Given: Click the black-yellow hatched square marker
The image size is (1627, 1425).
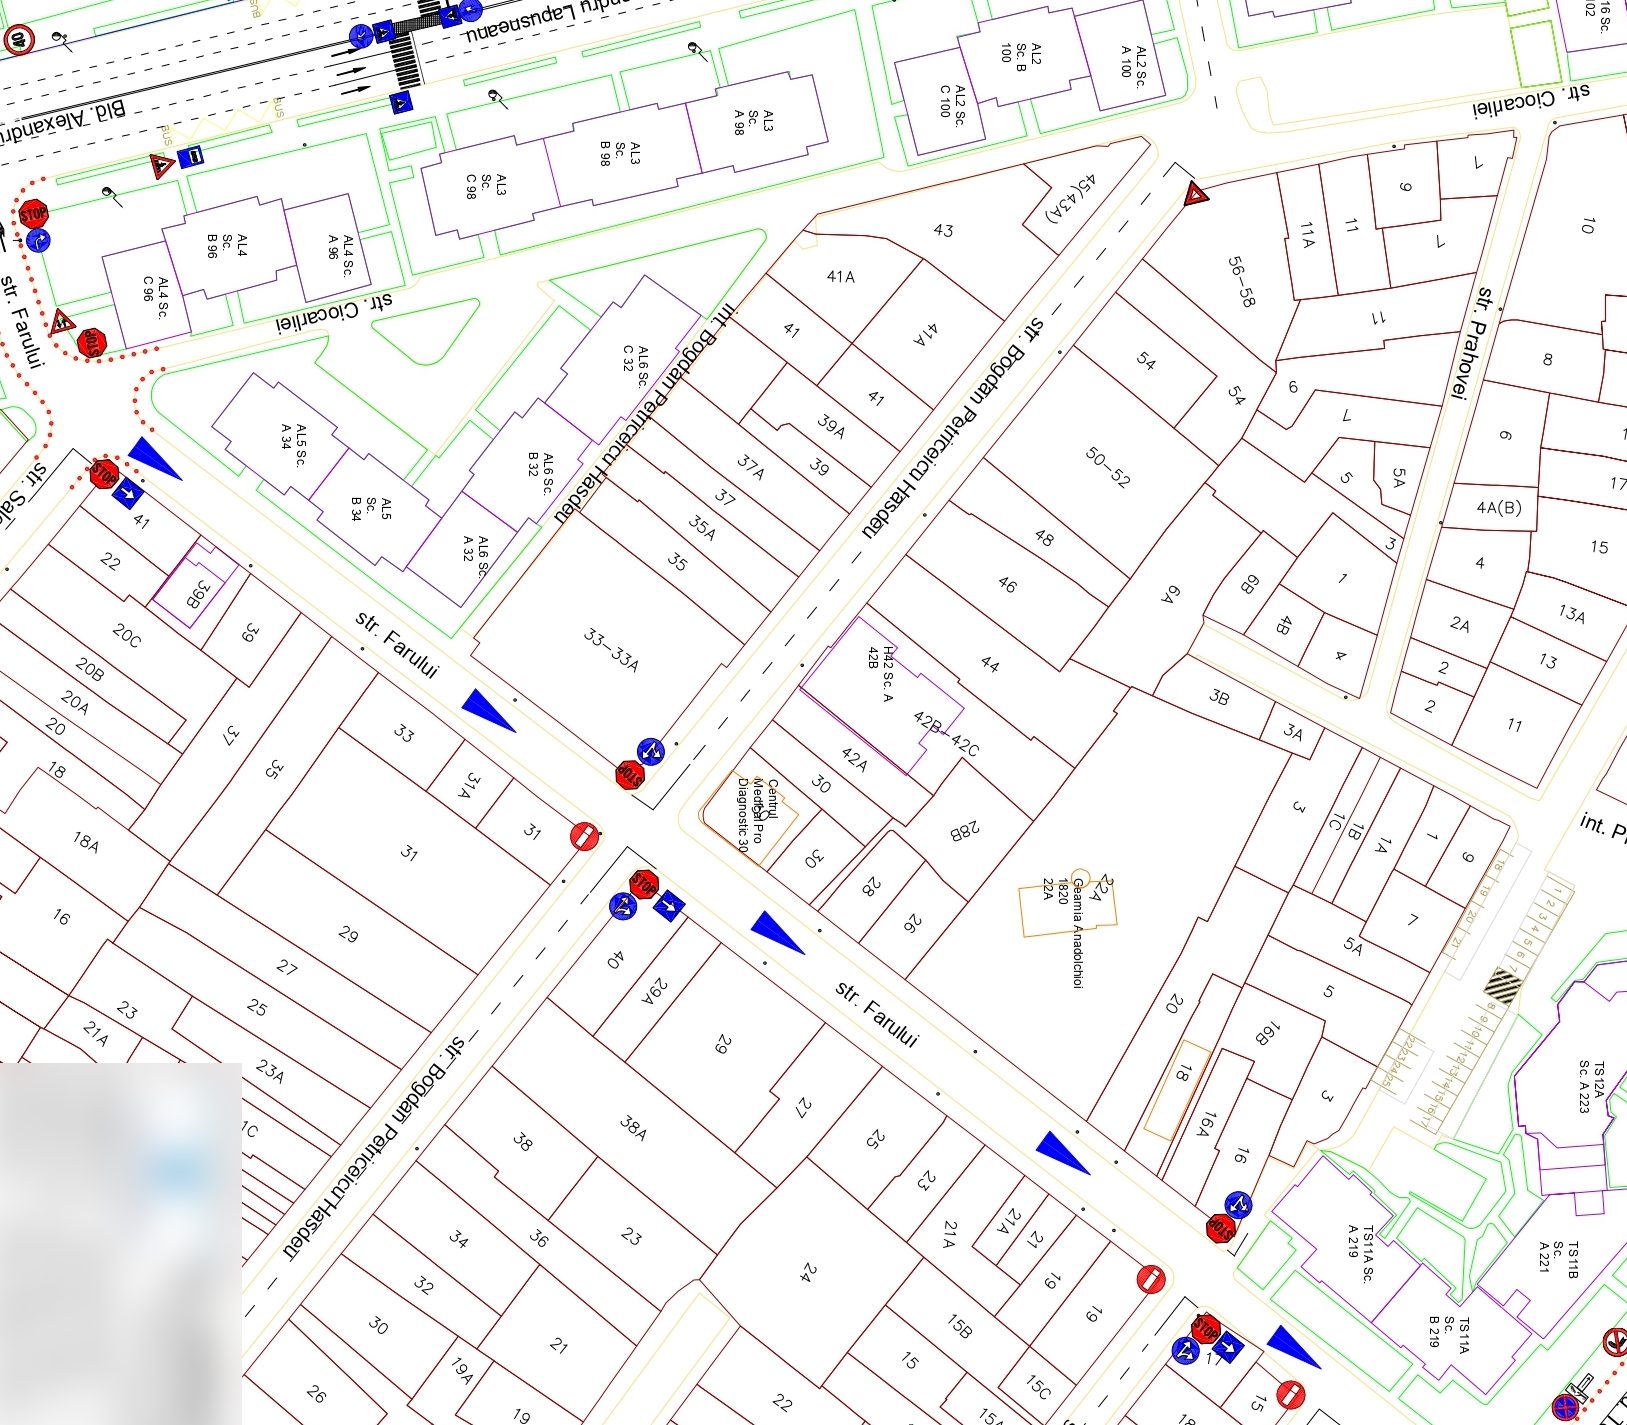Looking at the screenshot, I should pyautogui.click(x=1501, y=983).
